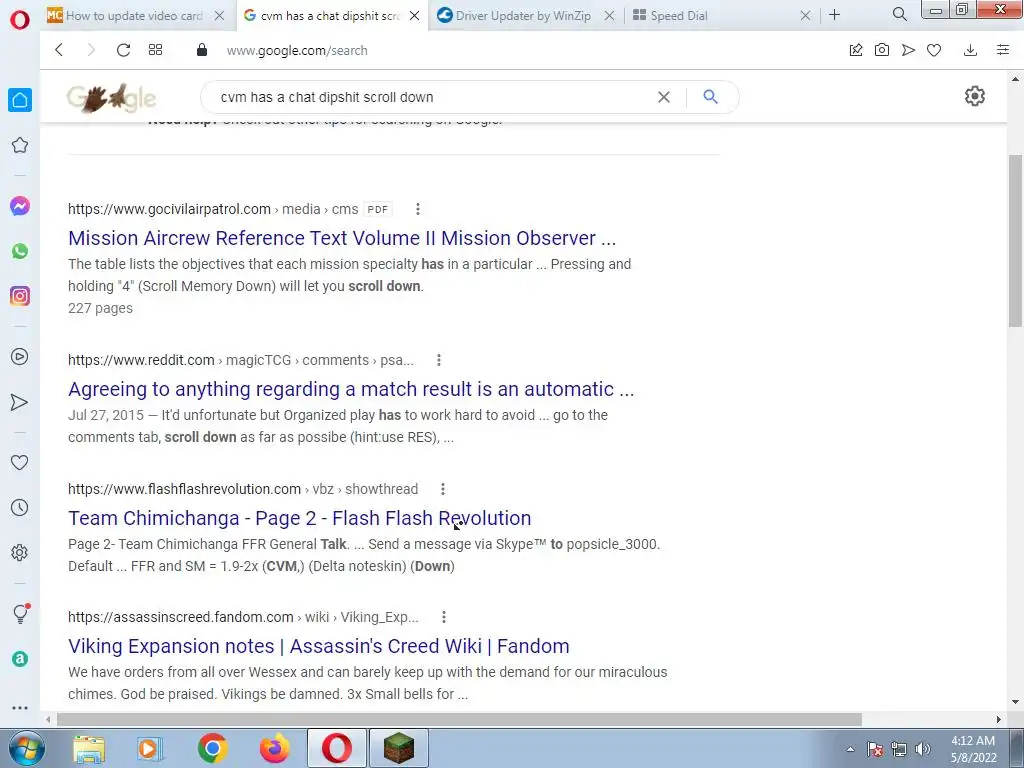This screenshot has width=1024, height=768.
Task: Click the scroll-right arrow of horizontal scrollbar
Action: coord(998,719)
